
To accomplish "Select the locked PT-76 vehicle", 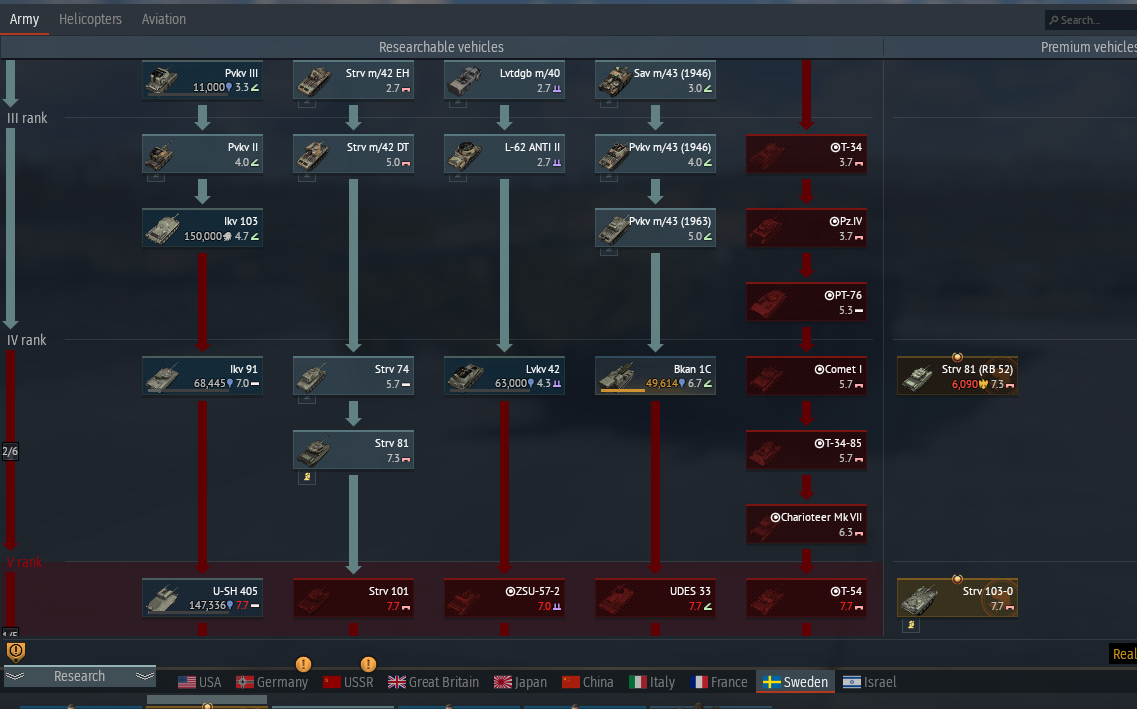I will 806,302.
